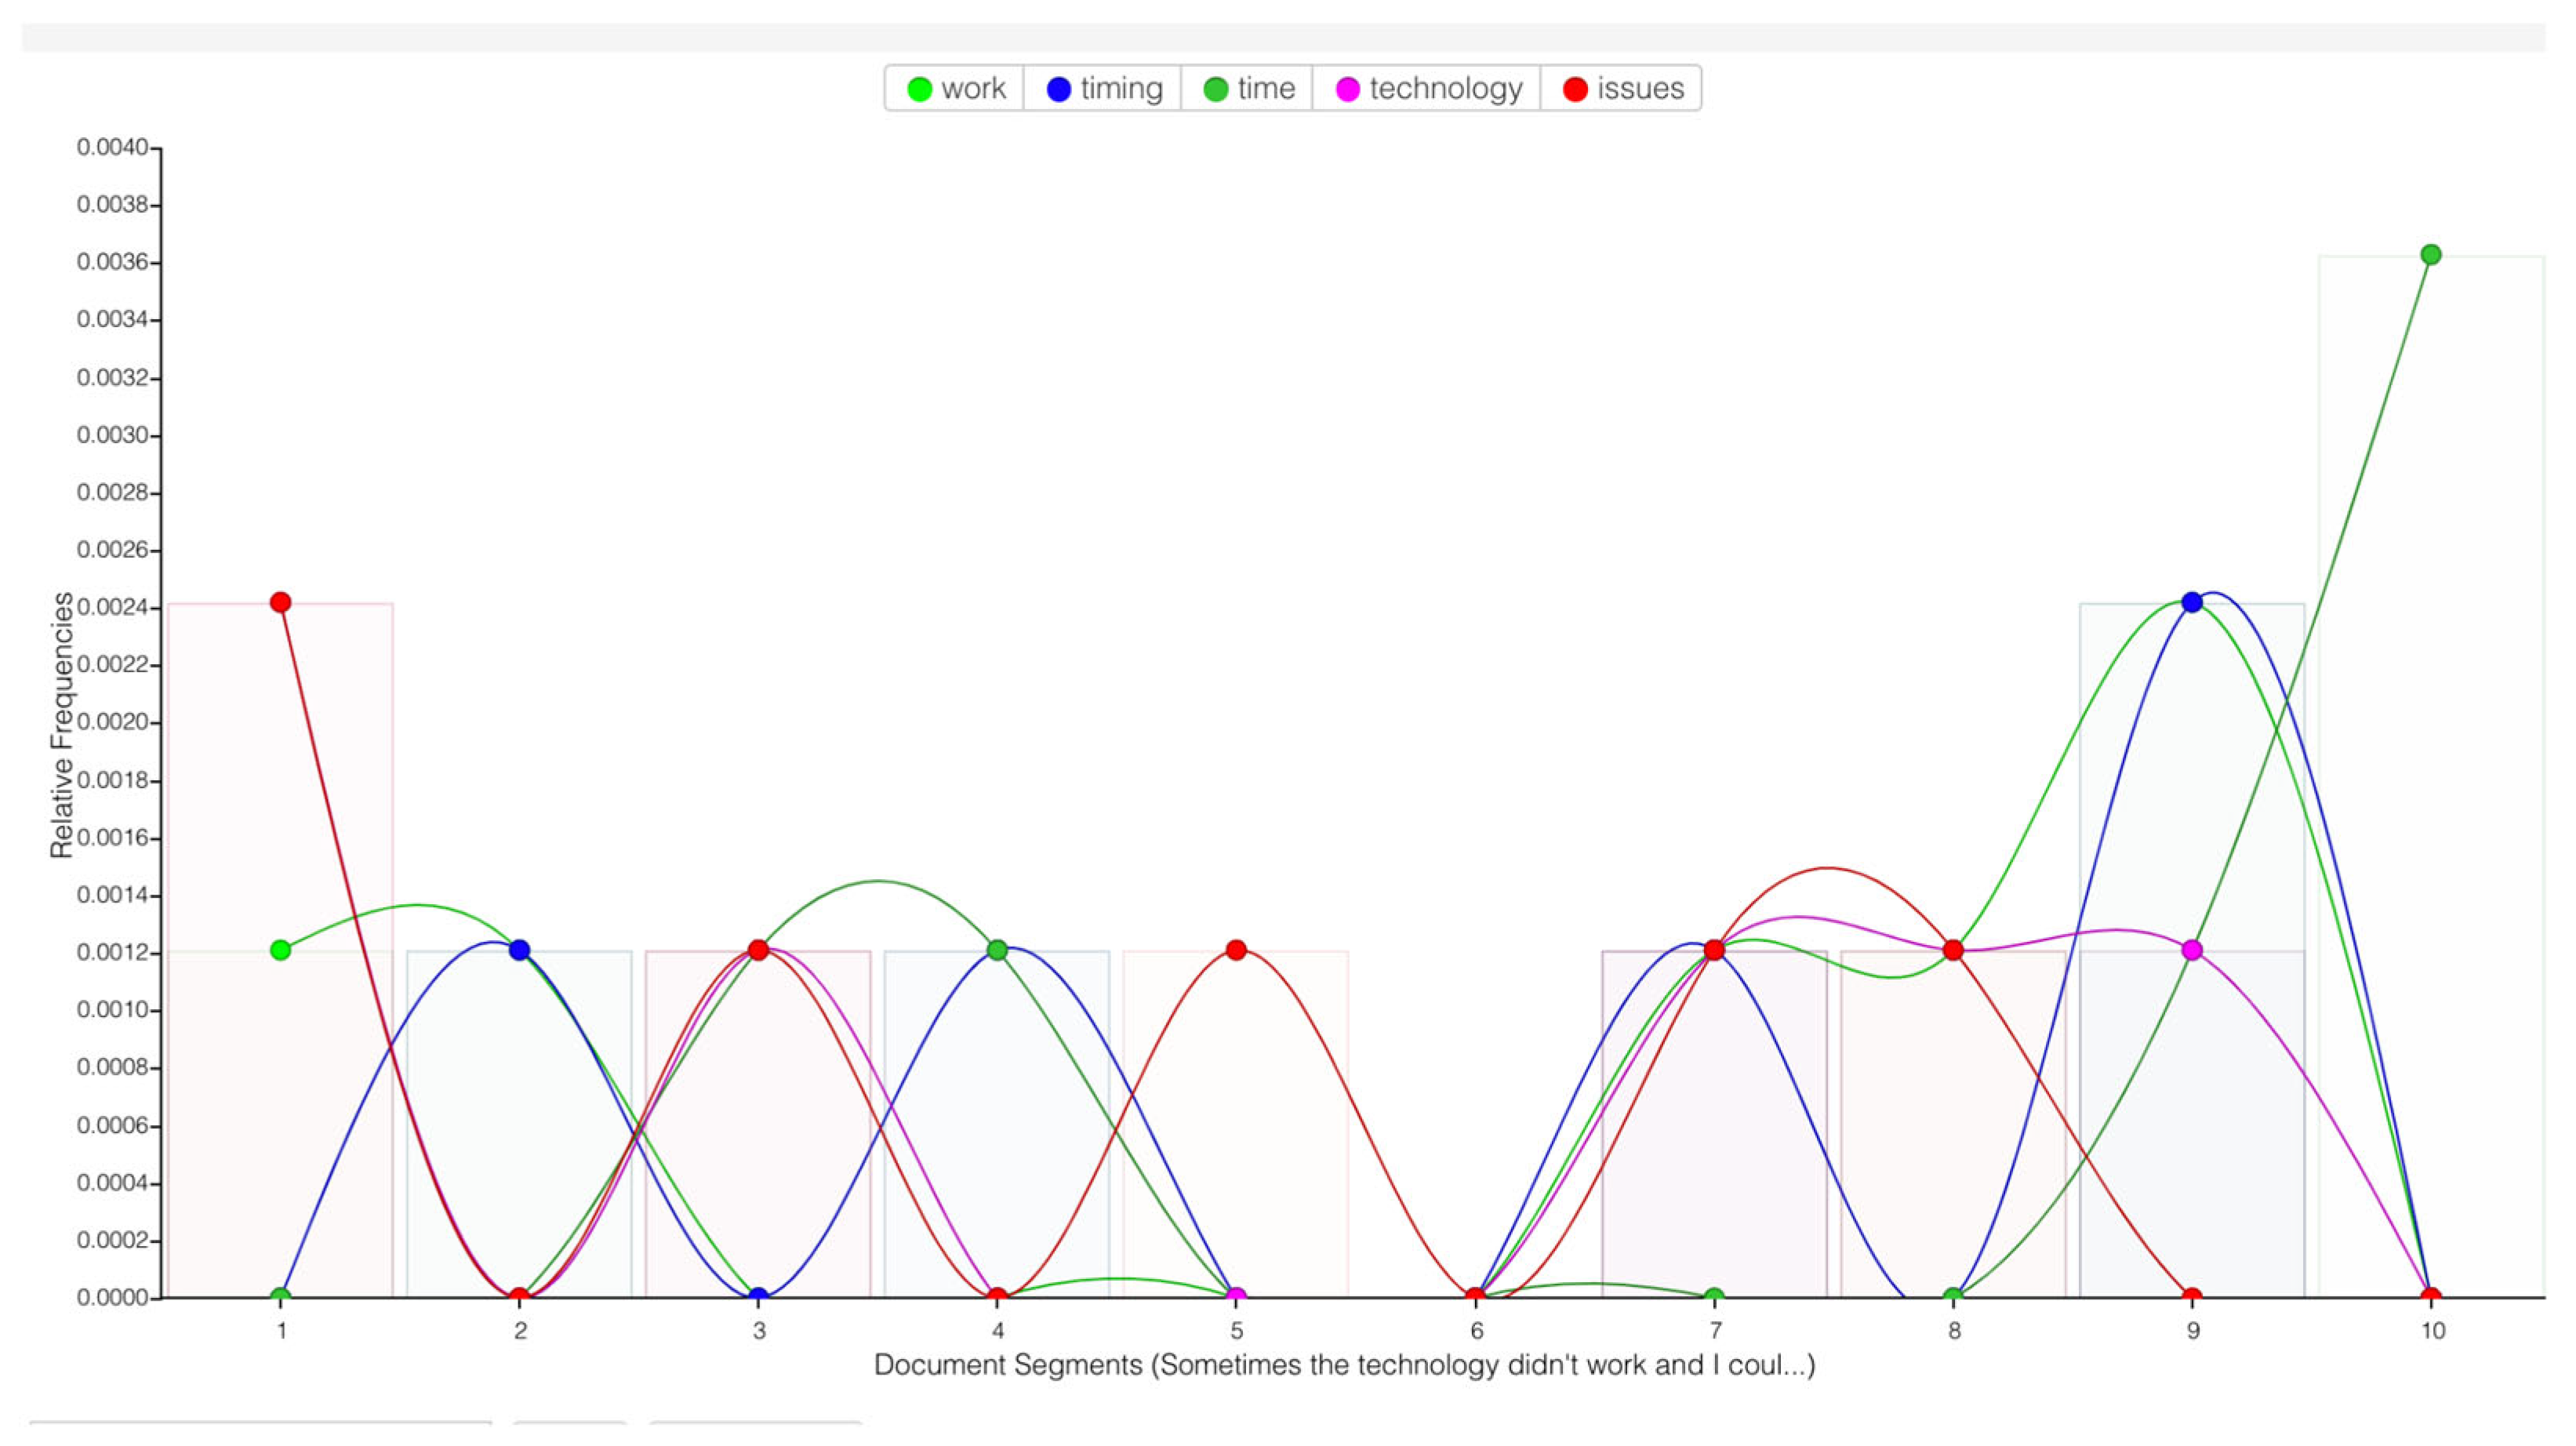Image resolution: width=2576 pixels, height=1446 pixels.
Task: Click the red issues point at segment 5
Action: click(x=1236, y=949)
